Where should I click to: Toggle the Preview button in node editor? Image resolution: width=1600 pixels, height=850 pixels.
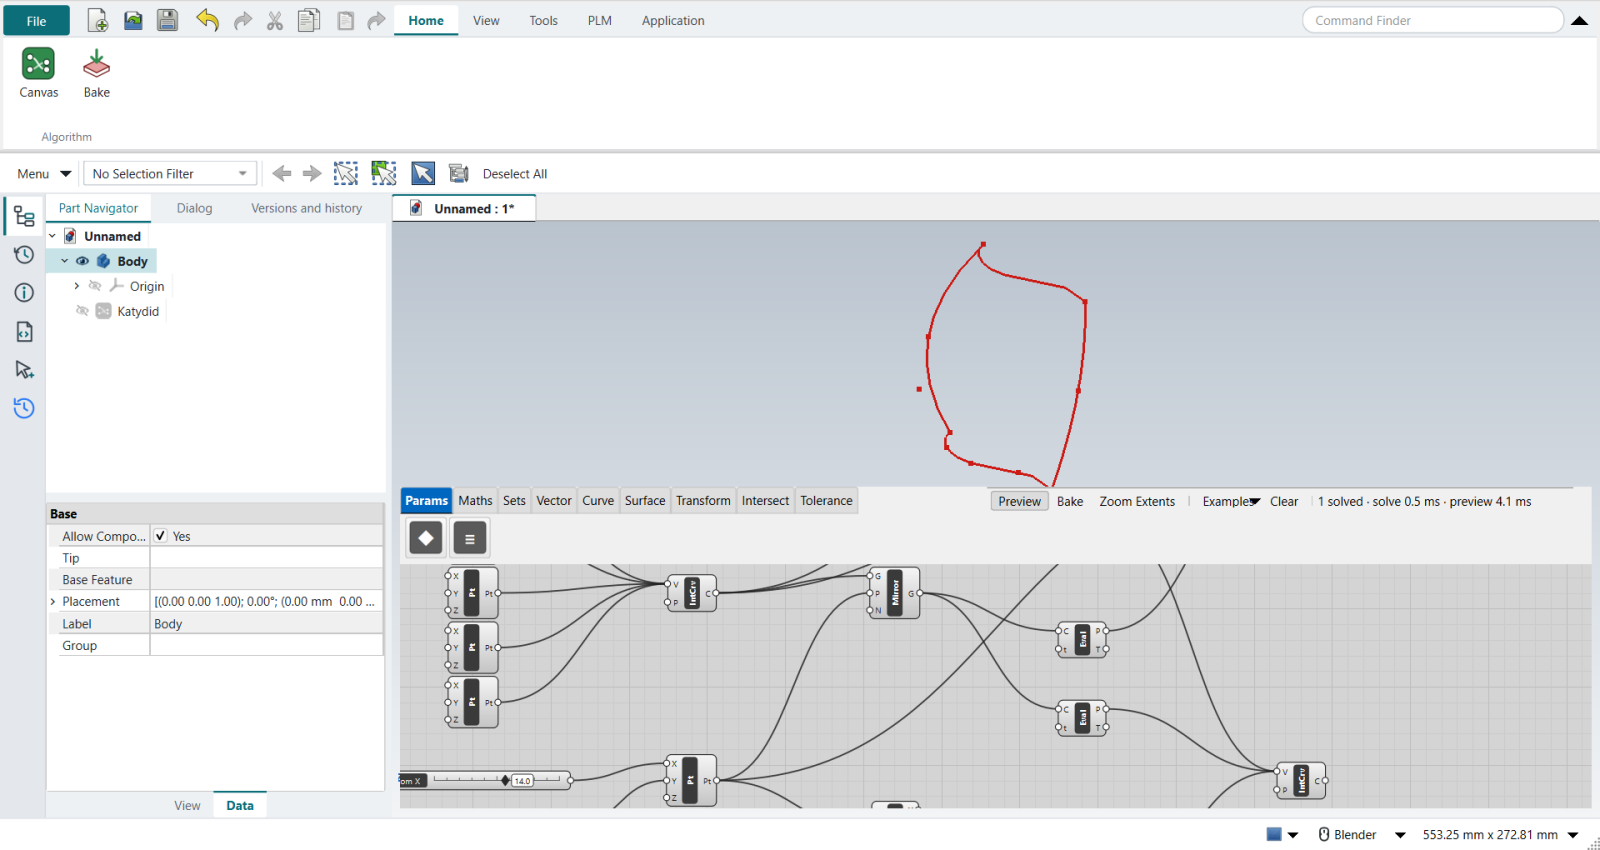coord(1020,501)
